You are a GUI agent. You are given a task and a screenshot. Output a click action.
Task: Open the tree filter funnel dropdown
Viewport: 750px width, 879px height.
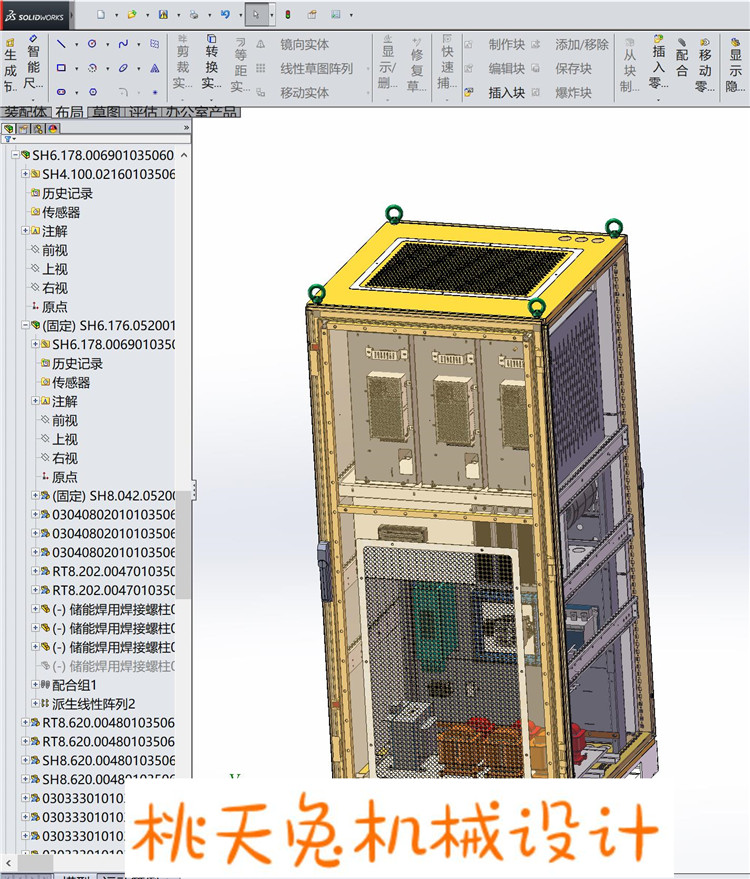[10, 139]
